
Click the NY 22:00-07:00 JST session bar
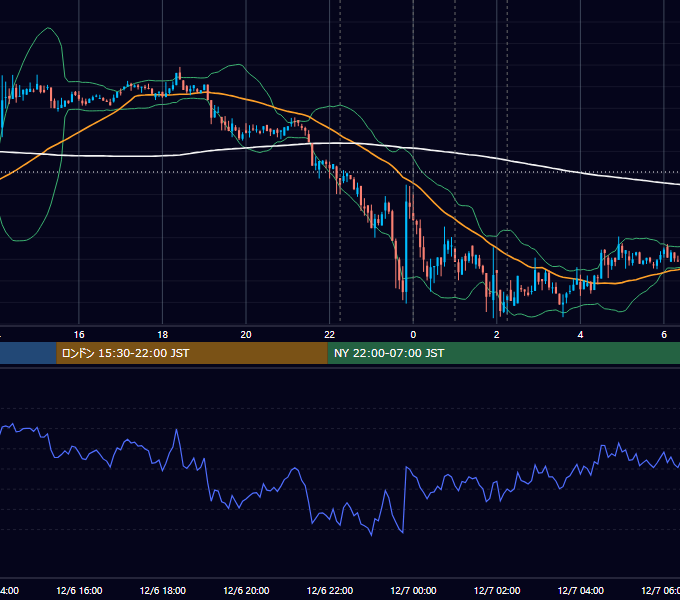[x=503, y=353]
